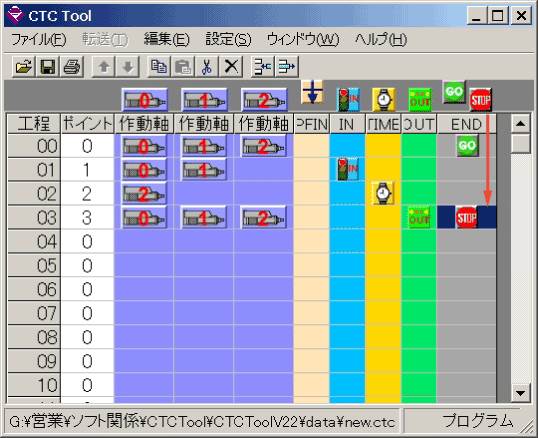Pick the red STOP palette icon
The width and height of the screenshot is (538, 438).
(x=480, y=100)
